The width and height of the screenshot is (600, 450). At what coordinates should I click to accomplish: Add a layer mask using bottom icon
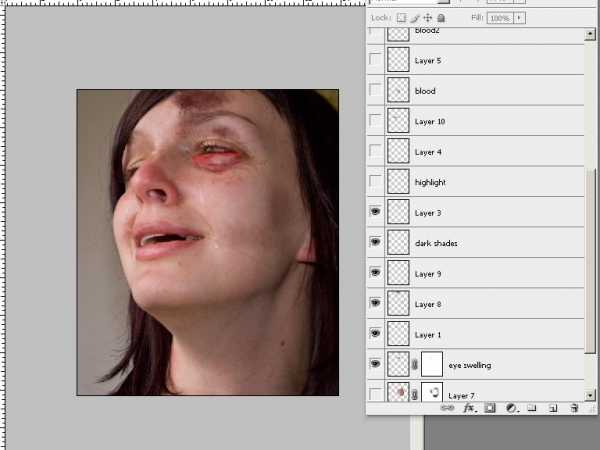click(x=489, y=408)
